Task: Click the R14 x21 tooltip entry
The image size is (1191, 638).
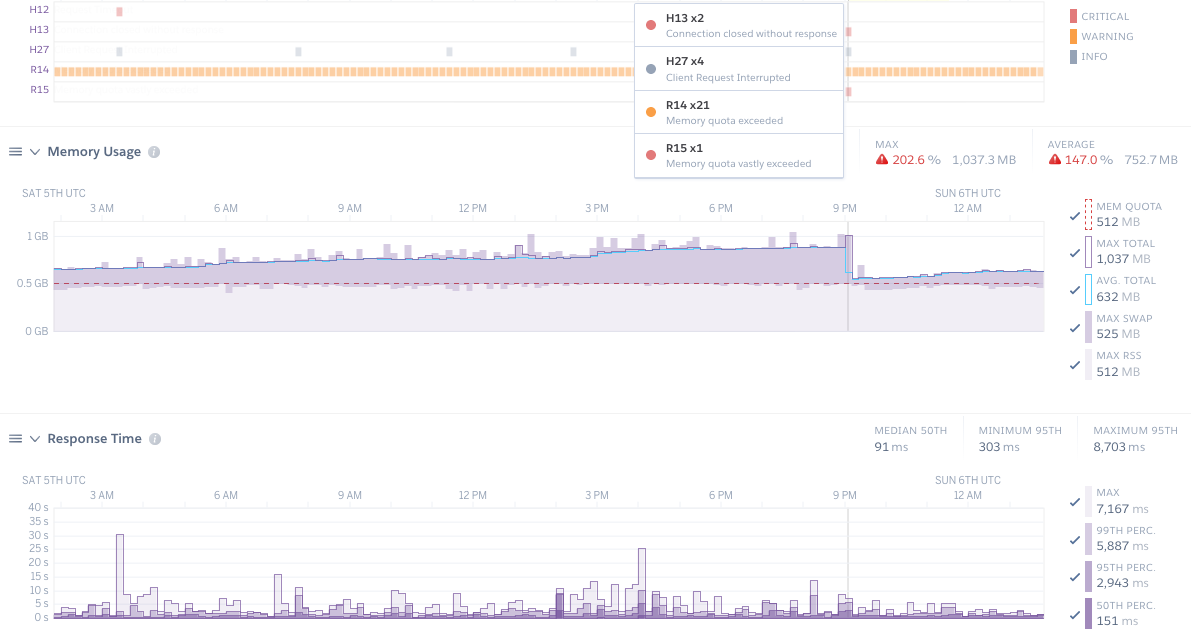Action: point(739,112)
